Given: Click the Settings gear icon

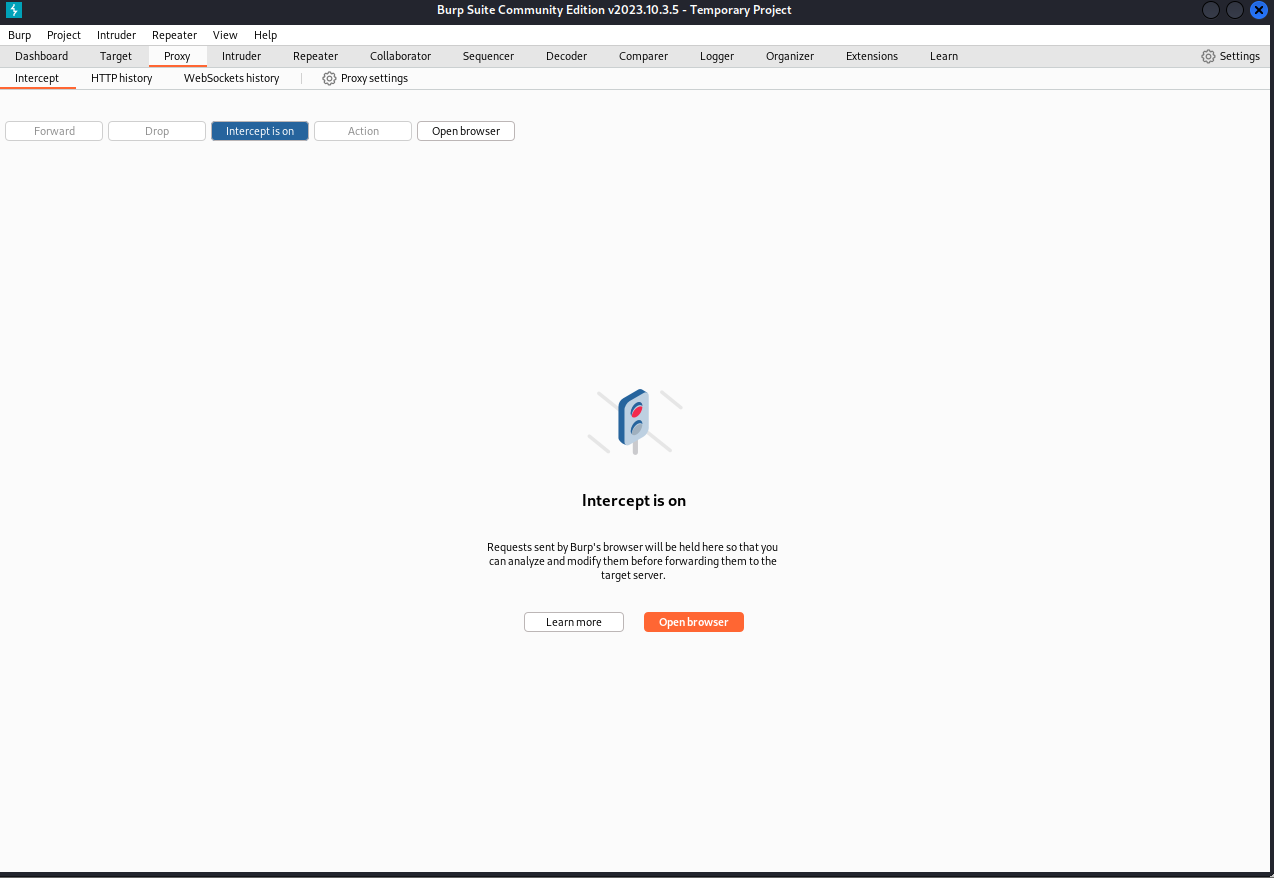Looking at the screenshot, I should [1208, 56].
